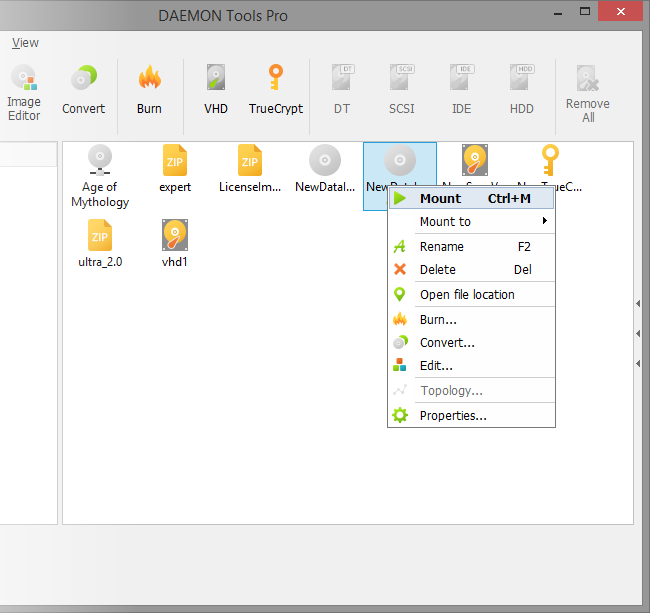This screenshot has width=650, height=613.
Task: Minimize the DAEMON Tools Pro window
Action: pos(558,13)
